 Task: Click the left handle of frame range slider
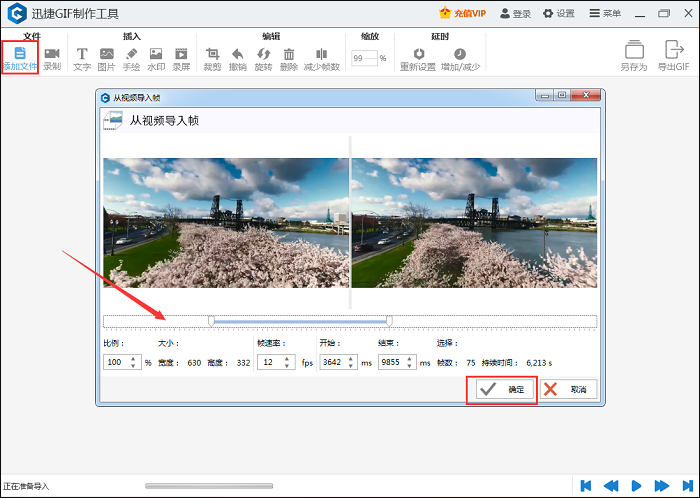click(211, 321)
